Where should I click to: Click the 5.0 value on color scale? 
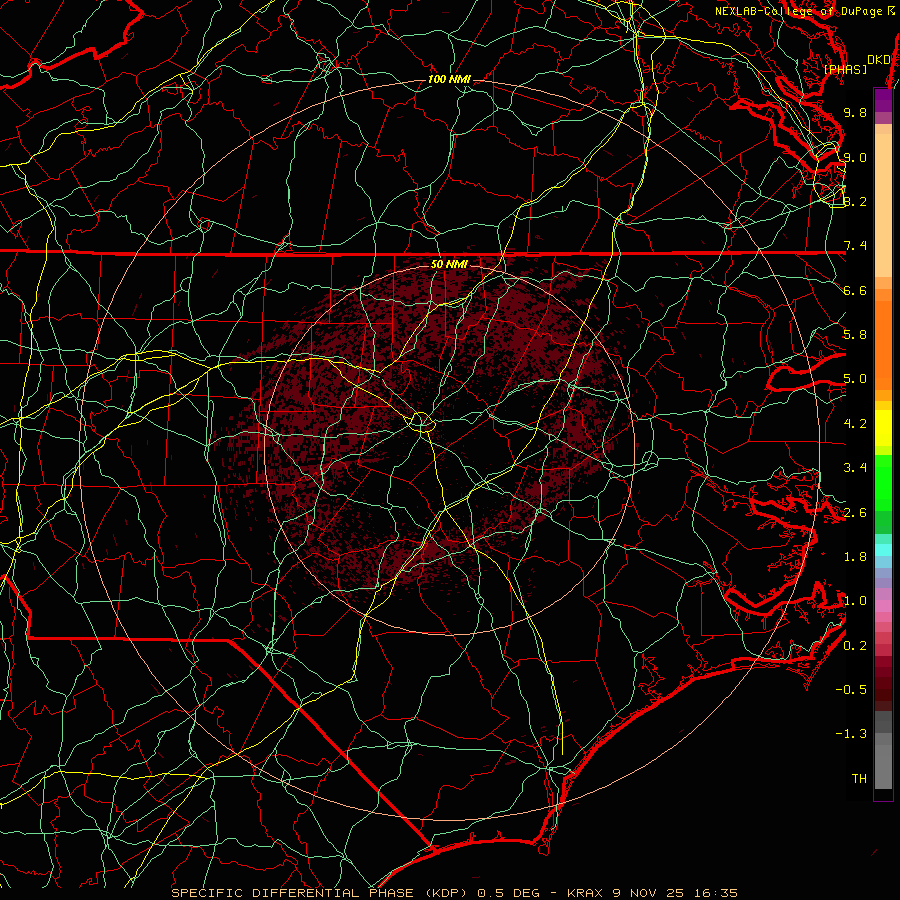pos(855,379)
